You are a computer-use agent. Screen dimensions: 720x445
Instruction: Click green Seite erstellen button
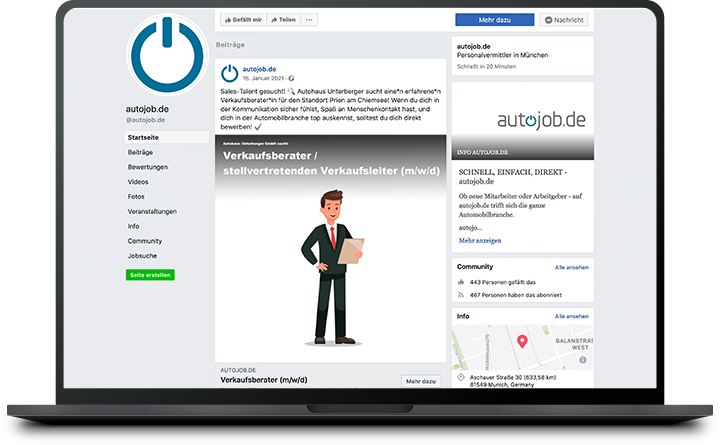coord(150,275)
